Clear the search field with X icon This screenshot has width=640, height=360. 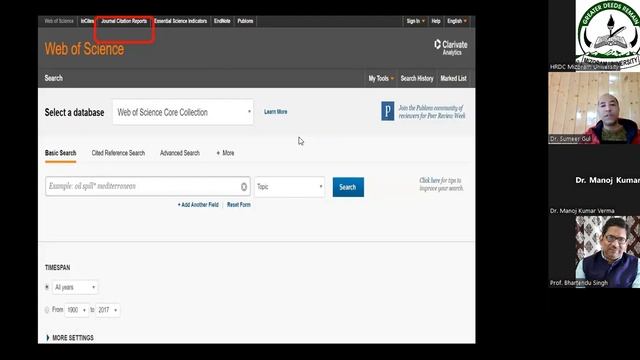(x=244, y=187)
